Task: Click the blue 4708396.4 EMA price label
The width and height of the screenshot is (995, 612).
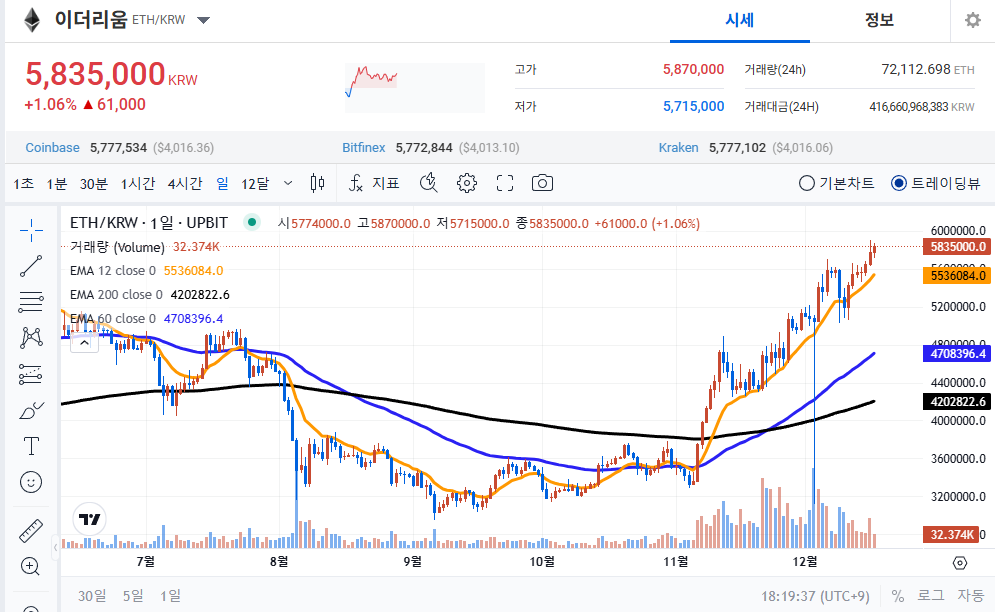Action: pos(956,354)
